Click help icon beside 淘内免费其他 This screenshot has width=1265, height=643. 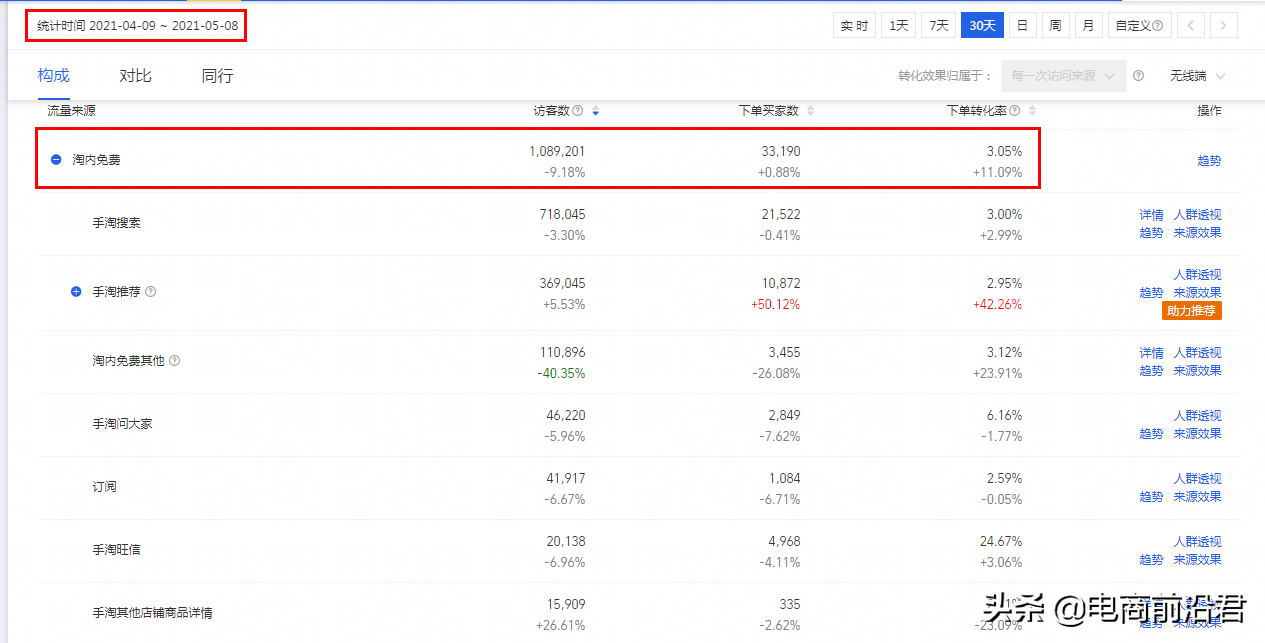(175, 361)
